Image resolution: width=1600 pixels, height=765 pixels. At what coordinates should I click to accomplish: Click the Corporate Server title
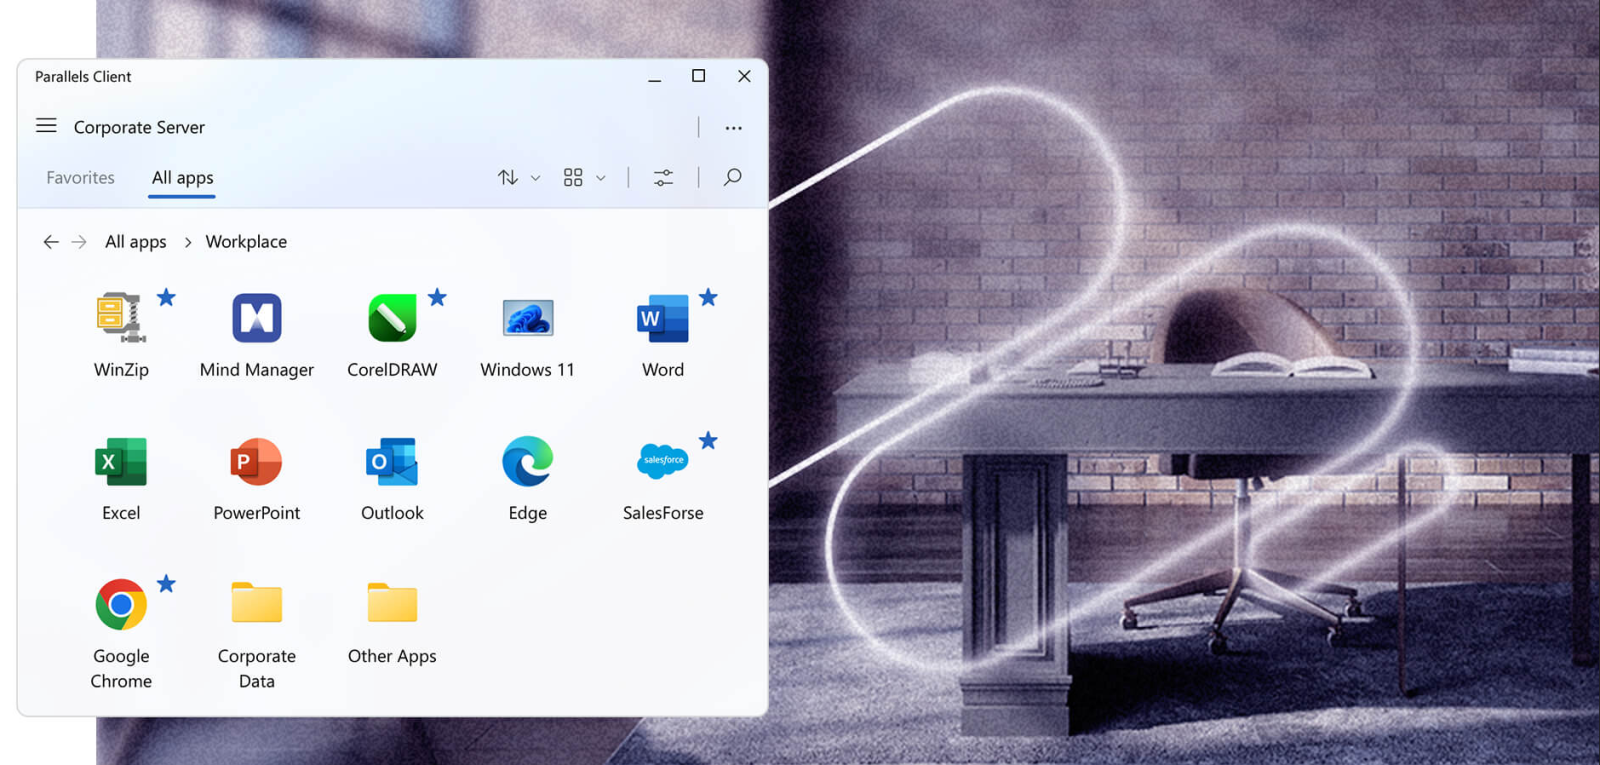pyautogui.click(x=139, y=127)
